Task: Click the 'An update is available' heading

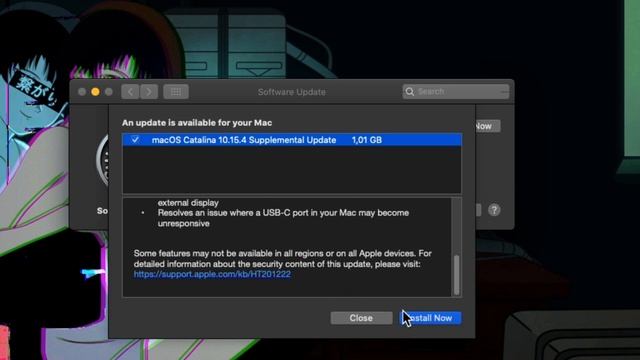Action: tap(197, 123)
